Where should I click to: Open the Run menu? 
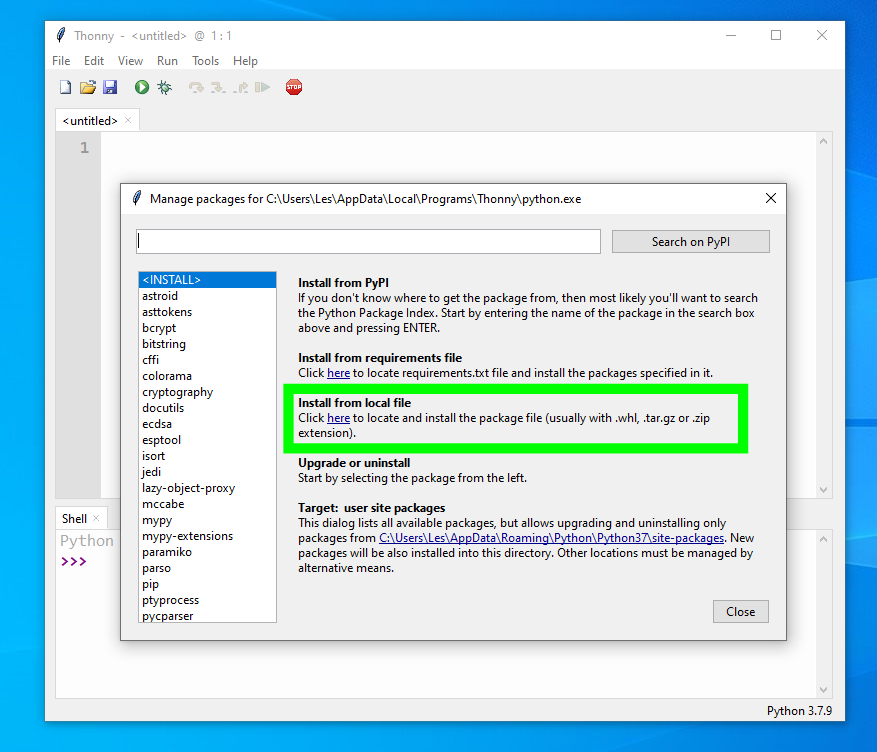[167, 60]
